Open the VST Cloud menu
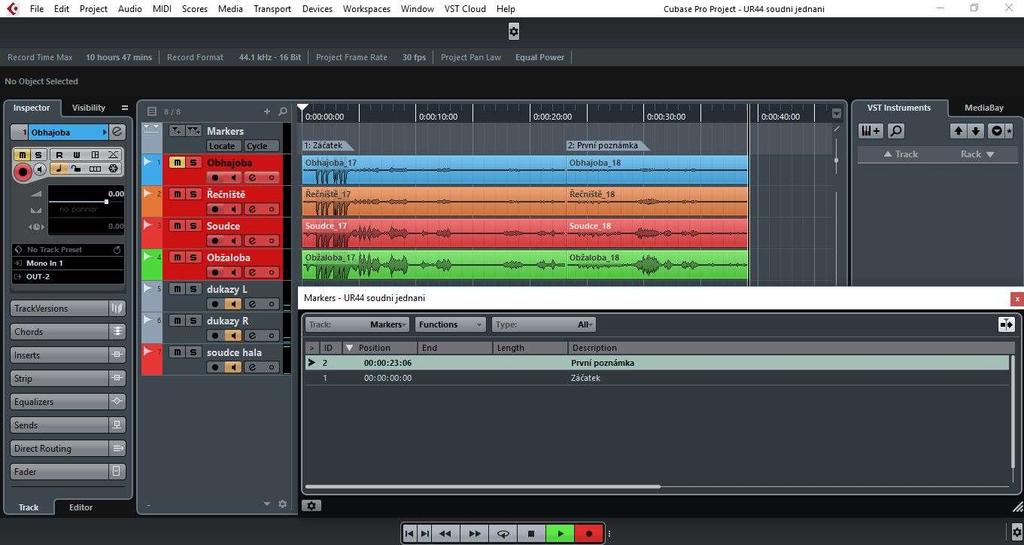1024x545 pixels. click(x=465, y=8)
